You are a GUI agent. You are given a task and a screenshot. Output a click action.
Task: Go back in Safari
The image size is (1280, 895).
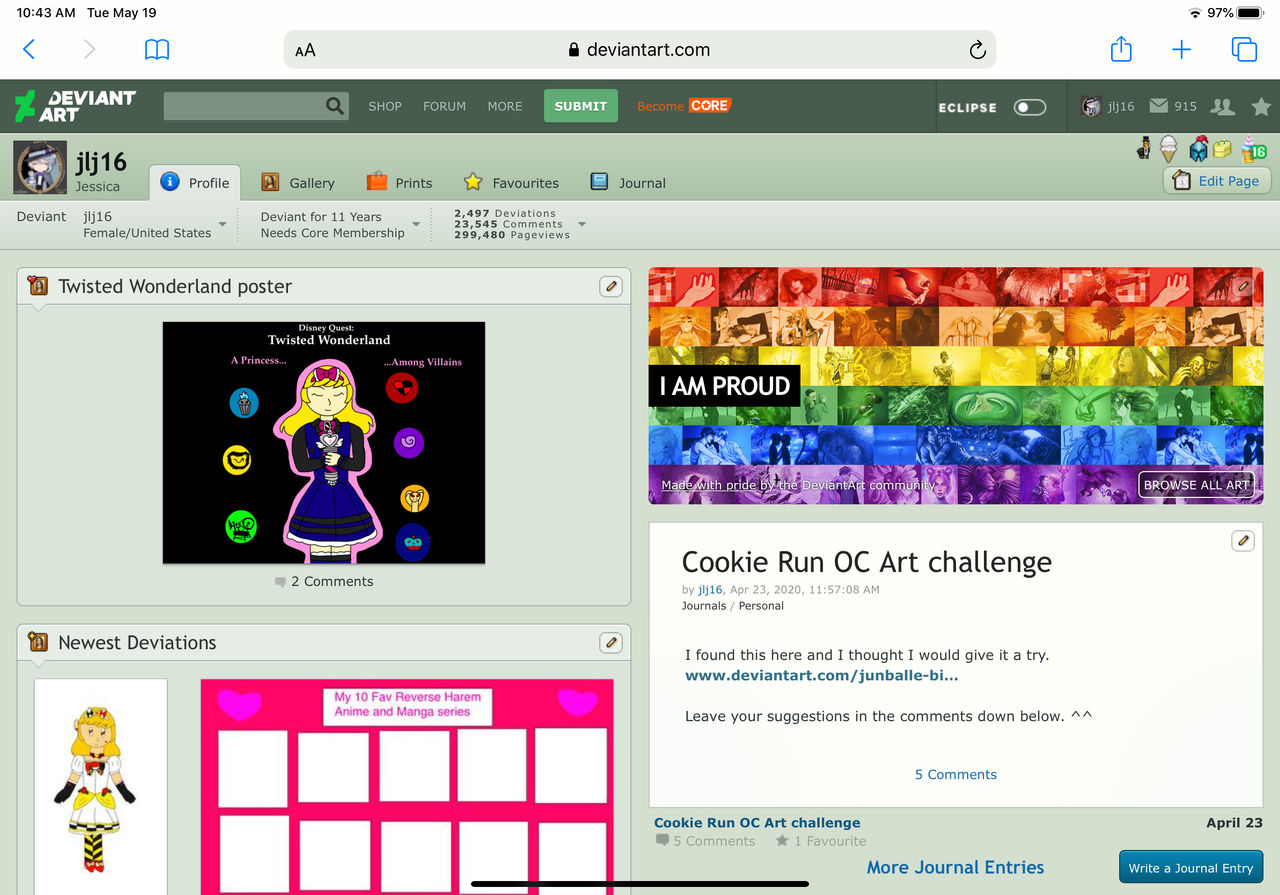click(x=29, y=49)
